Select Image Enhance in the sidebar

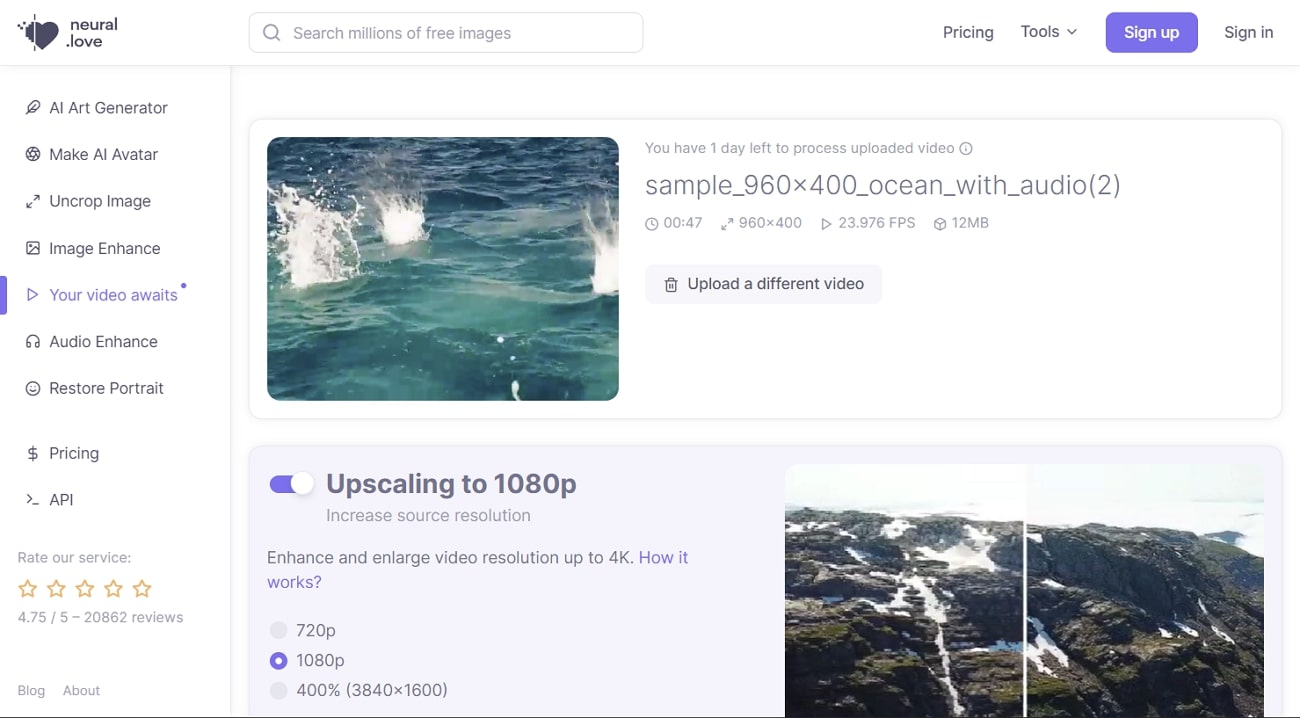click(x=104, y=248)
